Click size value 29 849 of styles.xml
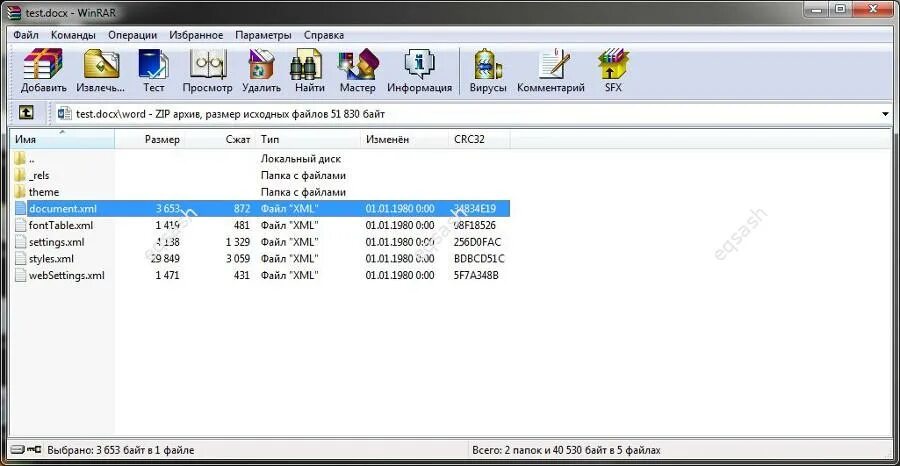The width and height of the screenshot is (900, 466). pos(165,258)
